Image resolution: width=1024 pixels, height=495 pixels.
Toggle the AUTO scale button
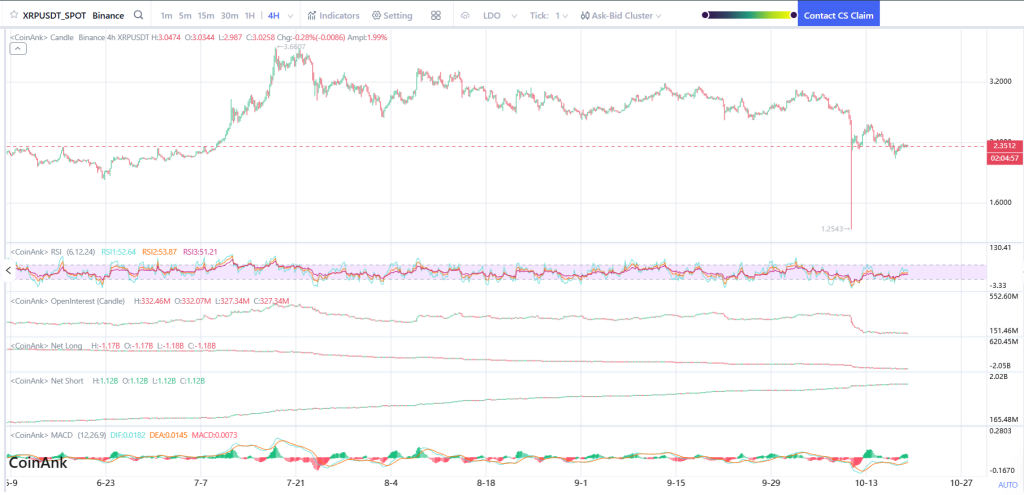click(1007, 485)
